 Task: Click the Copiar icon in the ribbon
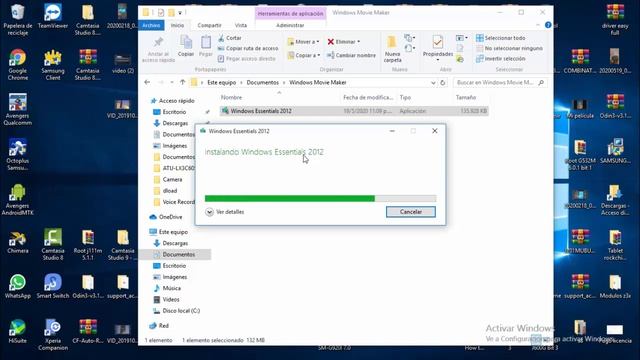point(186,42)
